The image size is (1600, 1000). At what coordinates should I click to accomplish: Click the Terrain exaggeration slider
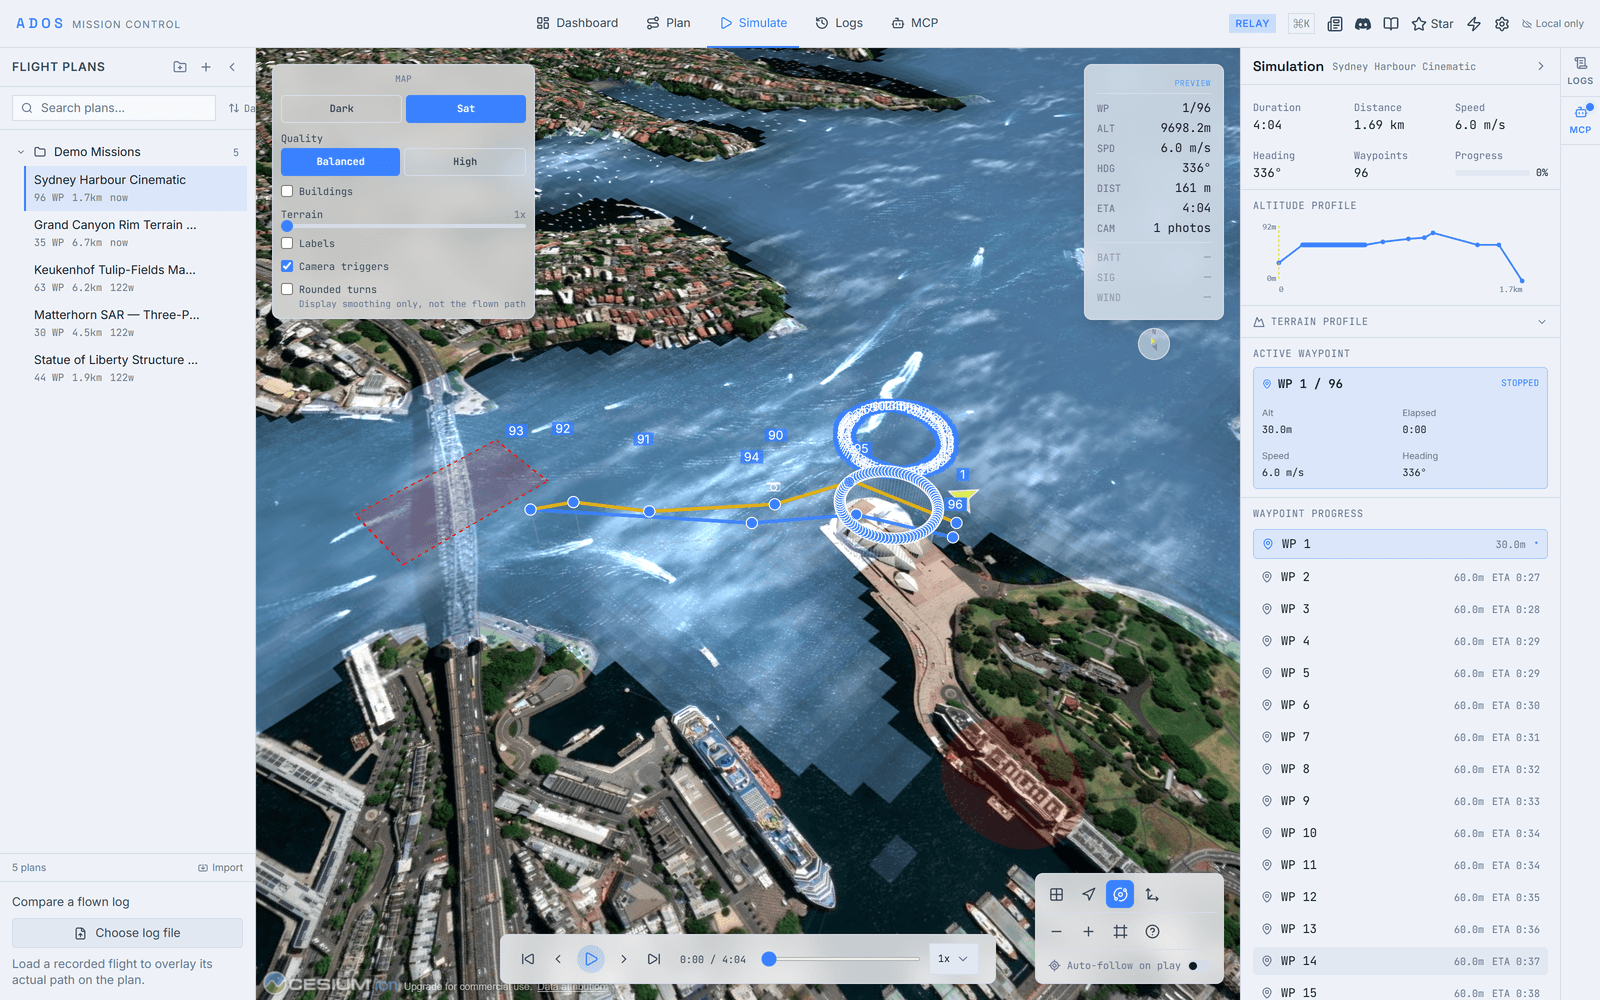pos(403,226)
